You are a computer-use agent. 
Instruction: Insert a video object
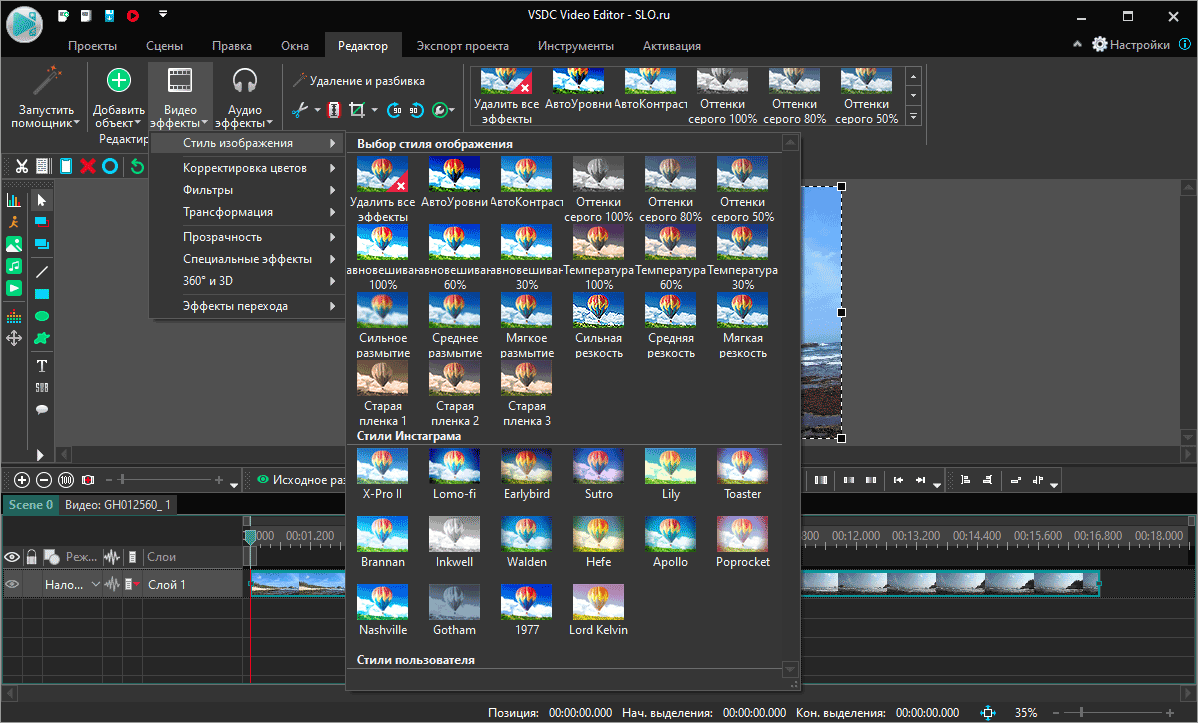[14, 288]
